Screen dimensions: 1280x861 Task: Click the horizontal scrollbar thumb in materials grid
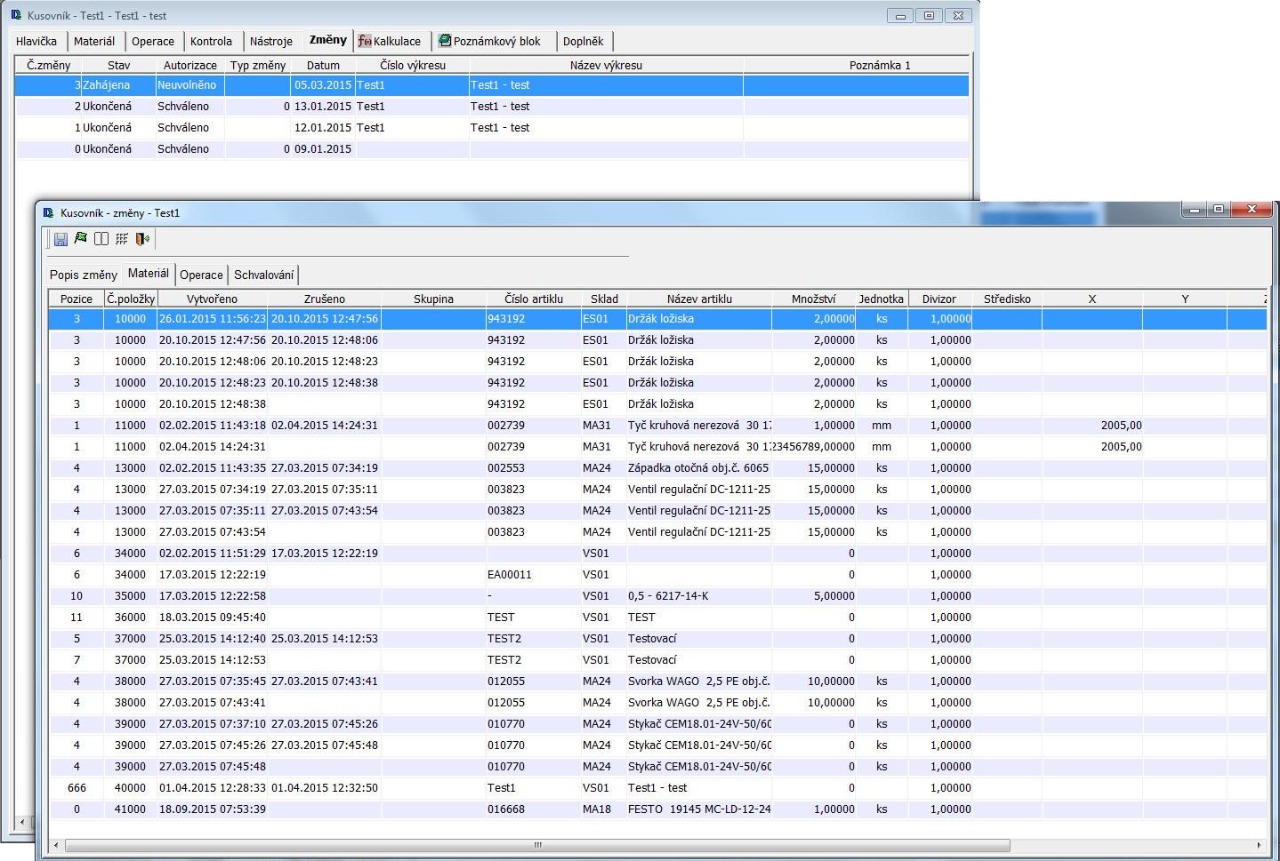click(537, 846)
